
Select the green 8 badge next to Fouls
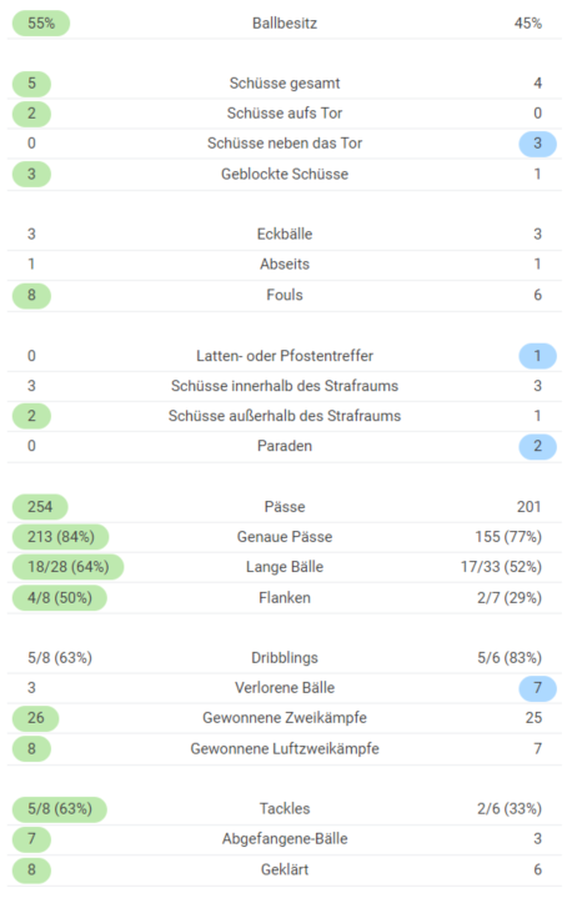[x=32, y=296]
